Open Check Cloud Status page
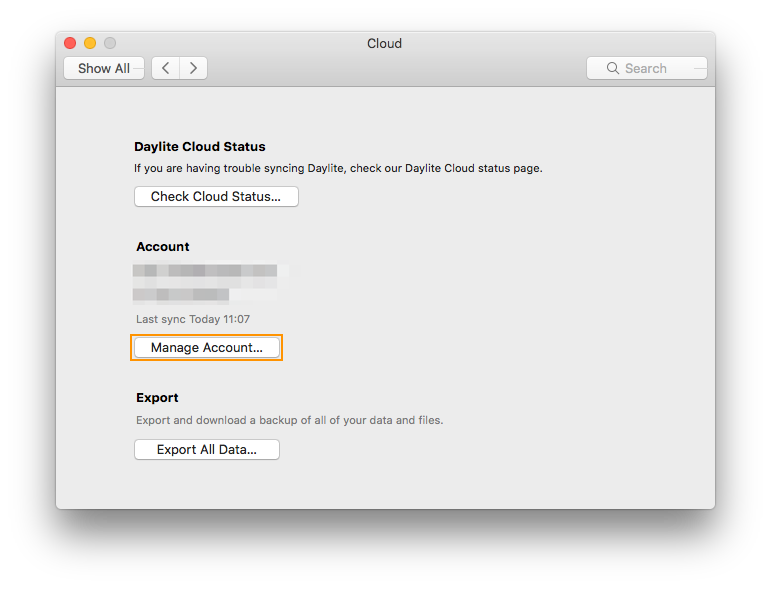 (x=216, y=197)
